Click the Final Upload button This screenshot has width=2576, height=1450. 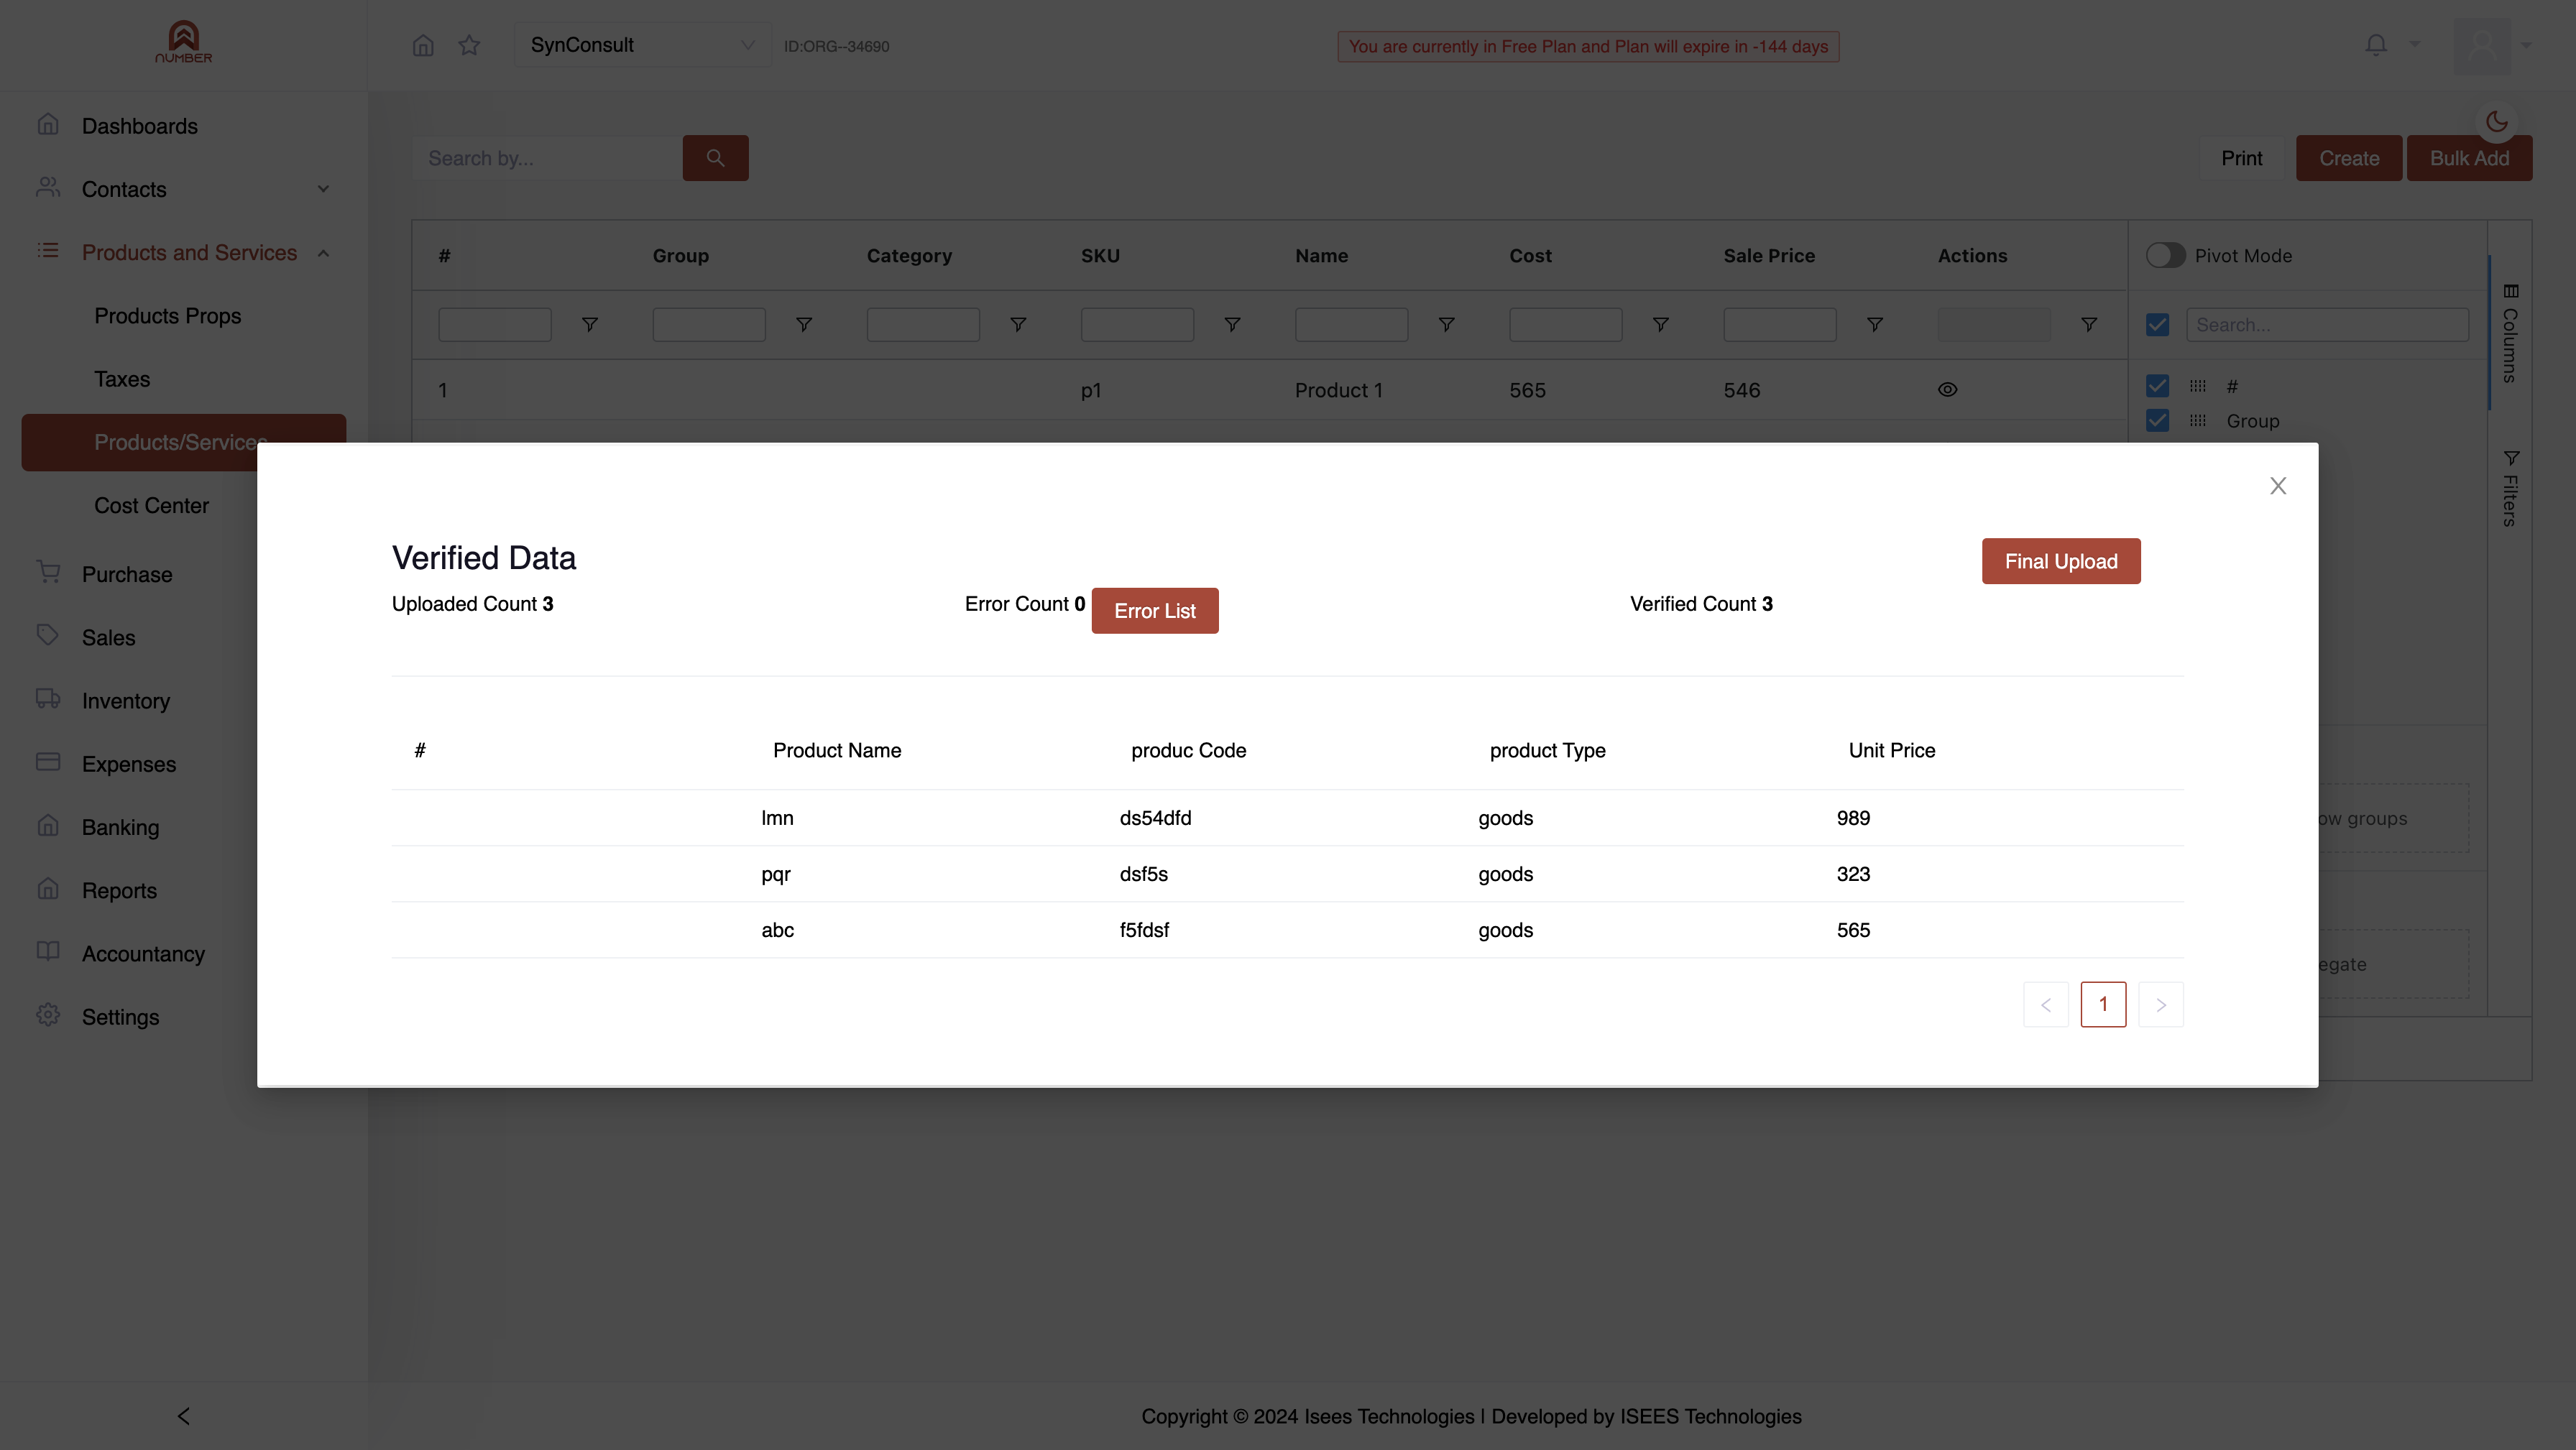[x=2061, y=561]
